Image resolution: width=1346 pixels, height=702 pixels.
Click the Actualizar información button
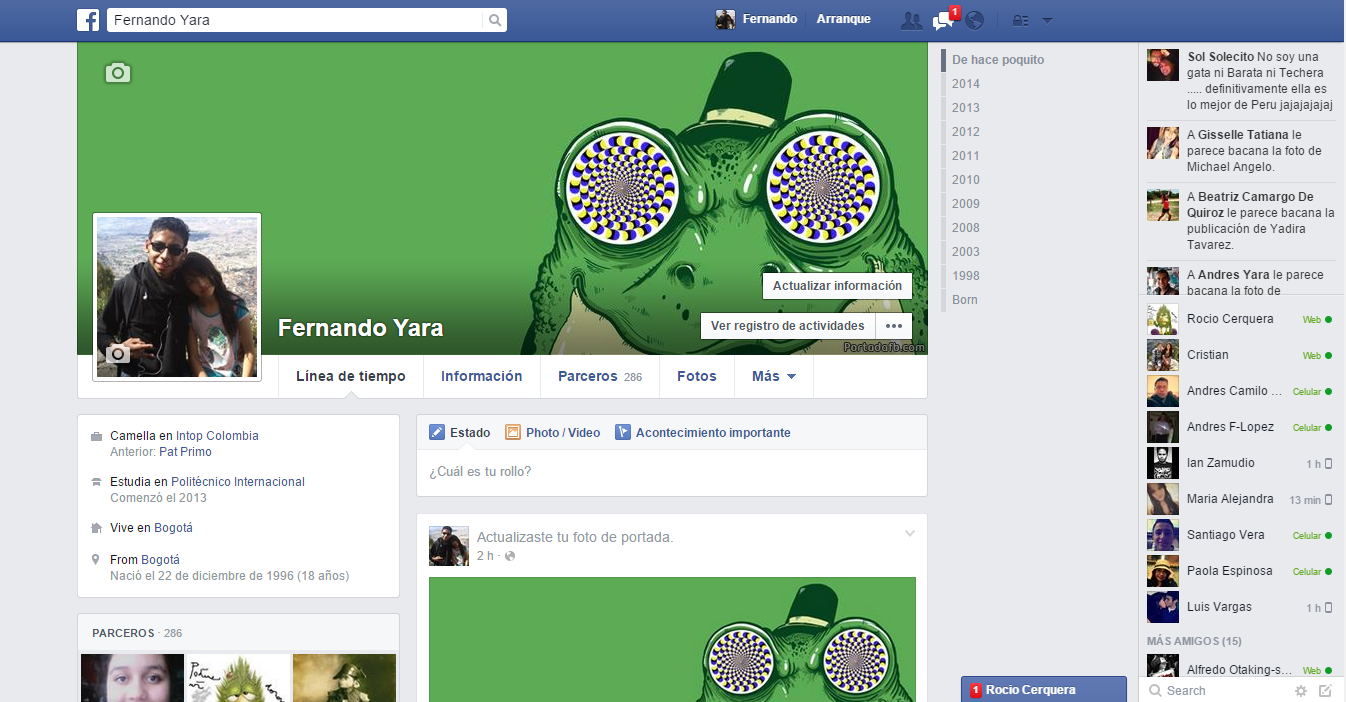click(x=837, y=286)
